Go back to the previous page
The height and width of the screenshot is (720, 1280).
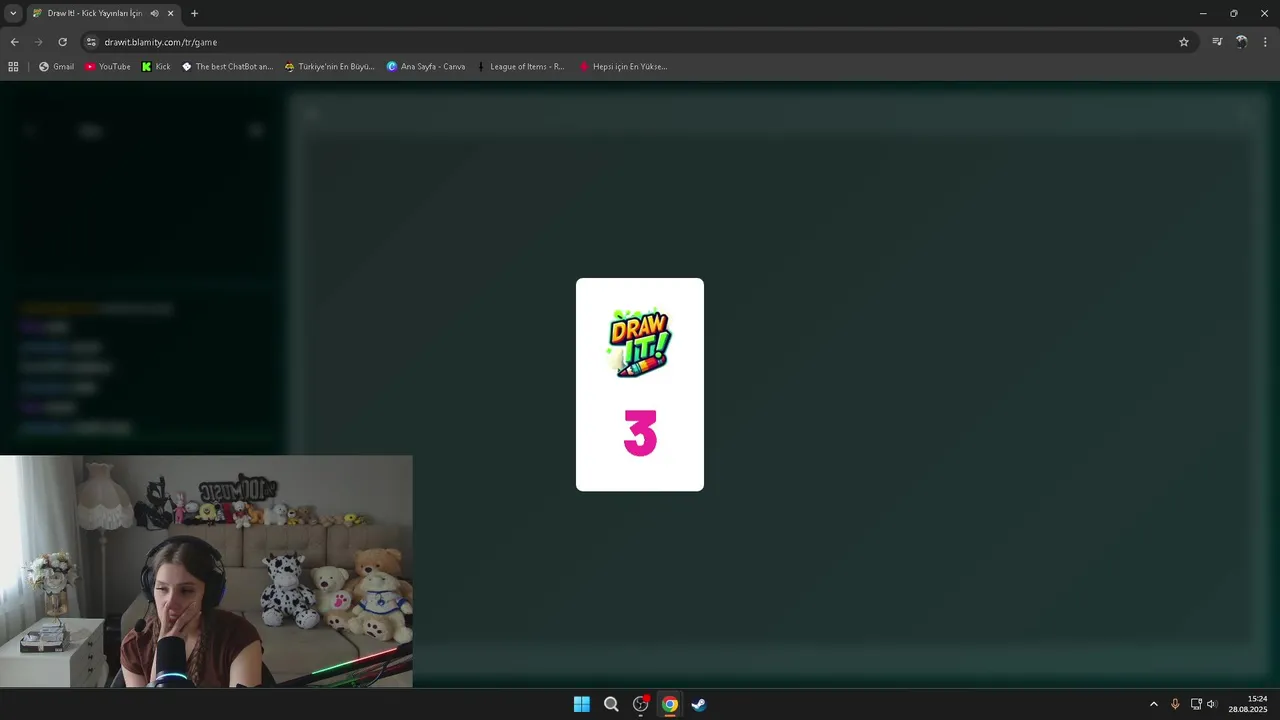click(x=14, y=42)
